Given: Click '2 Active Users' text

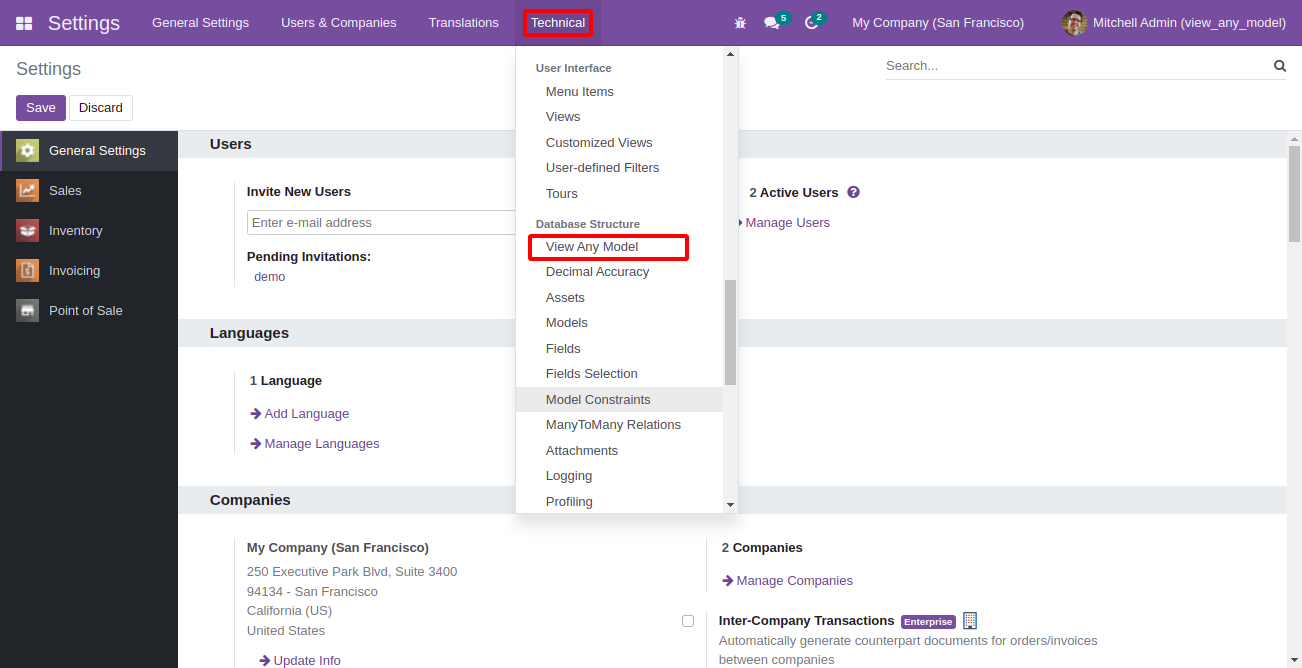Looking at the screenshot, I should click(793, 193).
